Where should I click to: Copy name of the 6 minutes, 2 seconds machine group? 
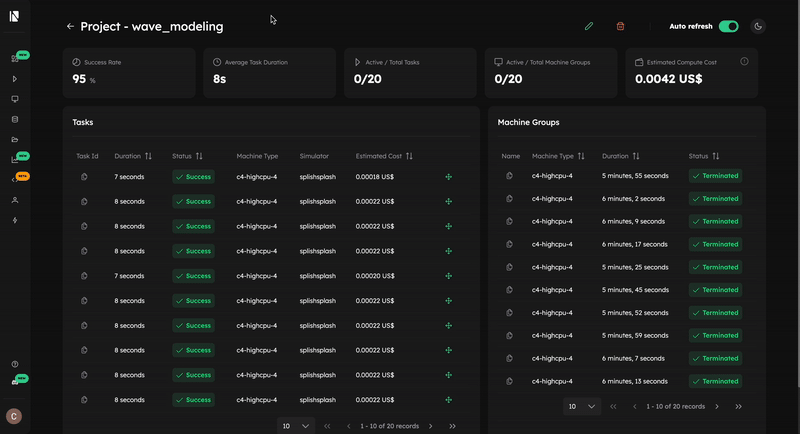[509, 198]
